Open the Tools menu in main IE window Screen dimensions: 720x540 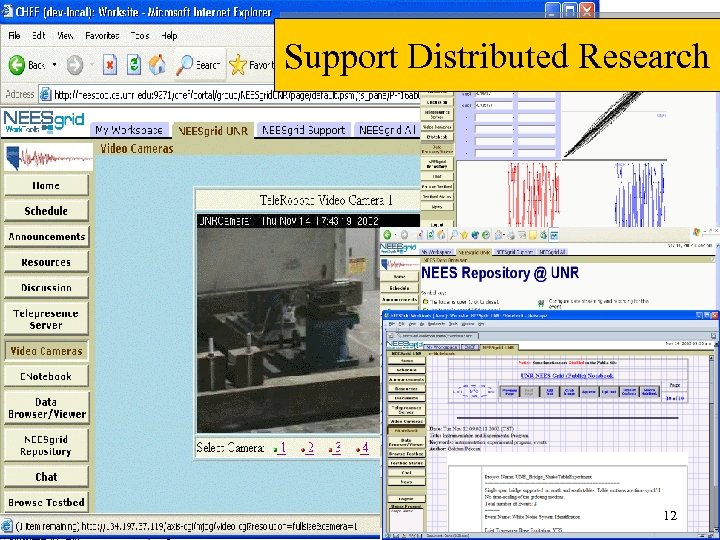pos(140,35)
